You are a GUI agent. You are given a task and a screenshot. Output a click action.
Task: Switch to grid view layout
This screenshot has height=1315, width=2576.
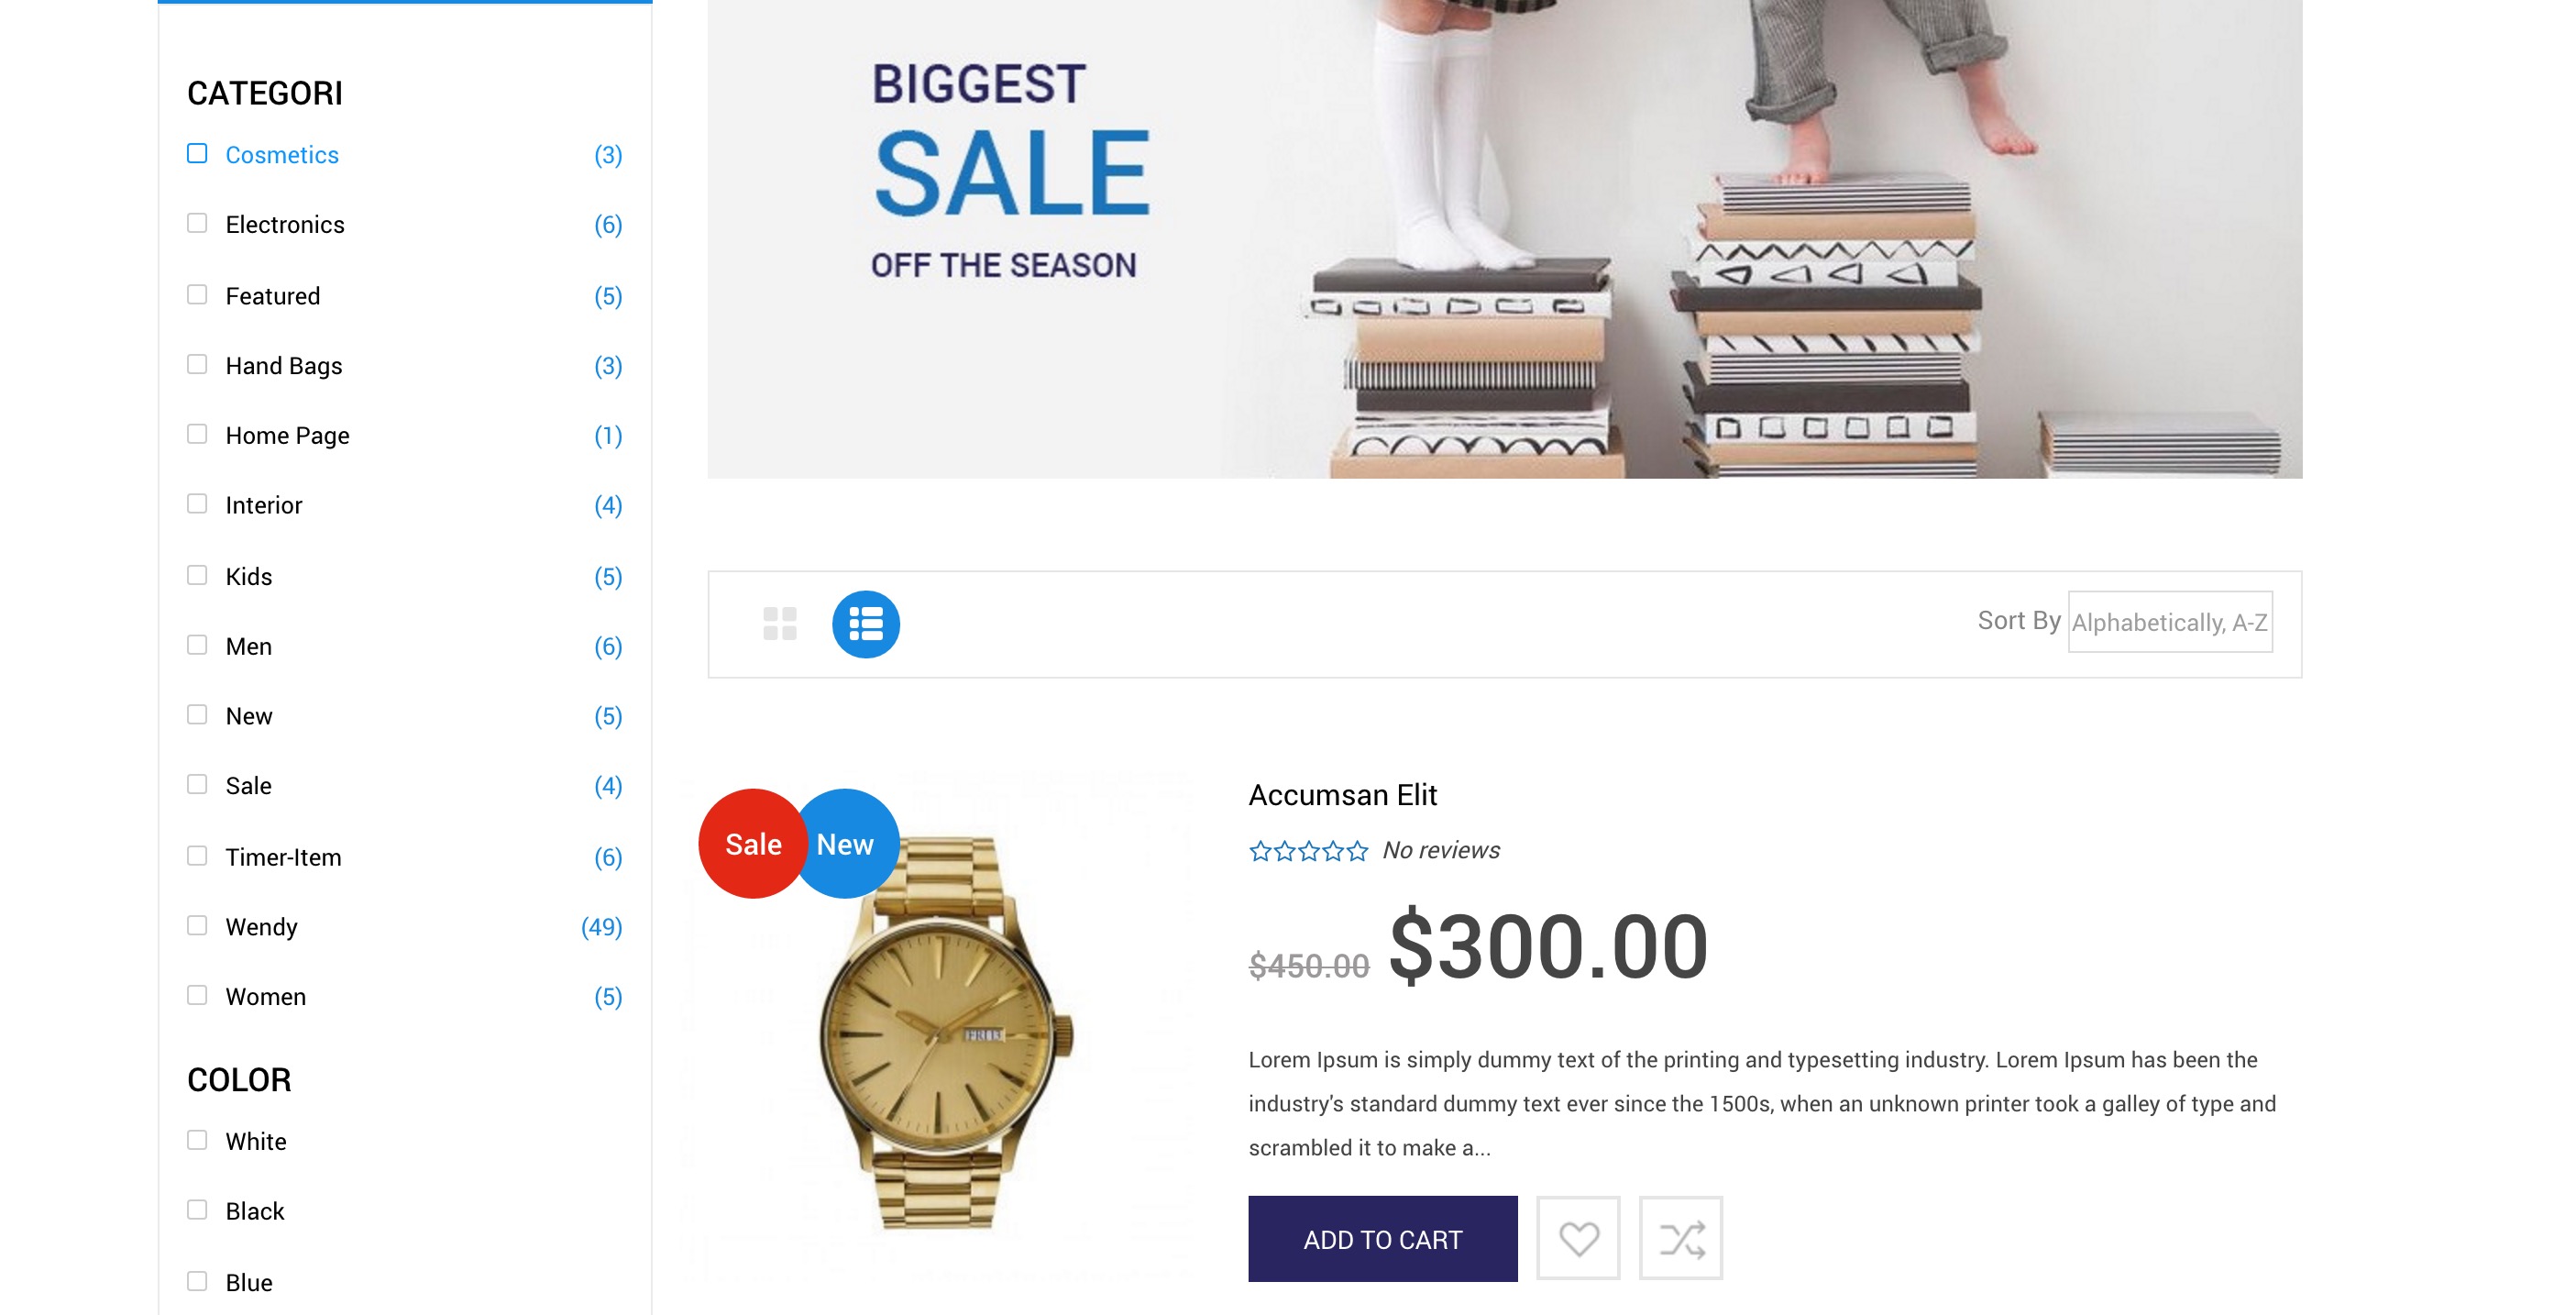(779, 624)
